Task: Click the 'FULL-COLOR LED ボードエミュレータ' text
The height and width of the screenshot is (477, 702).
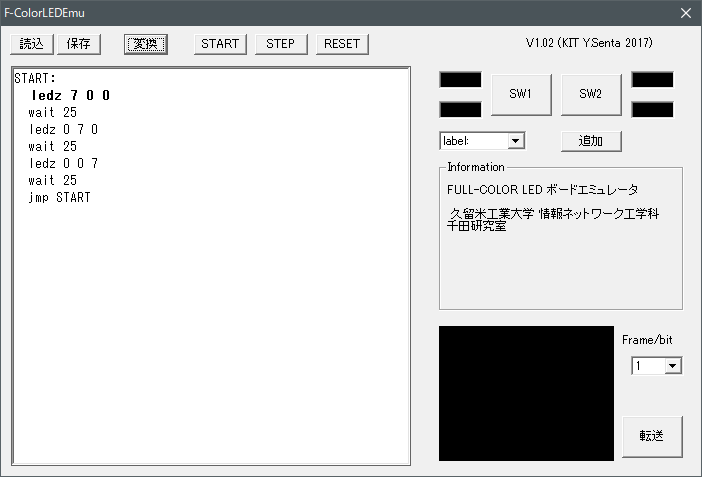Action: 543,190
